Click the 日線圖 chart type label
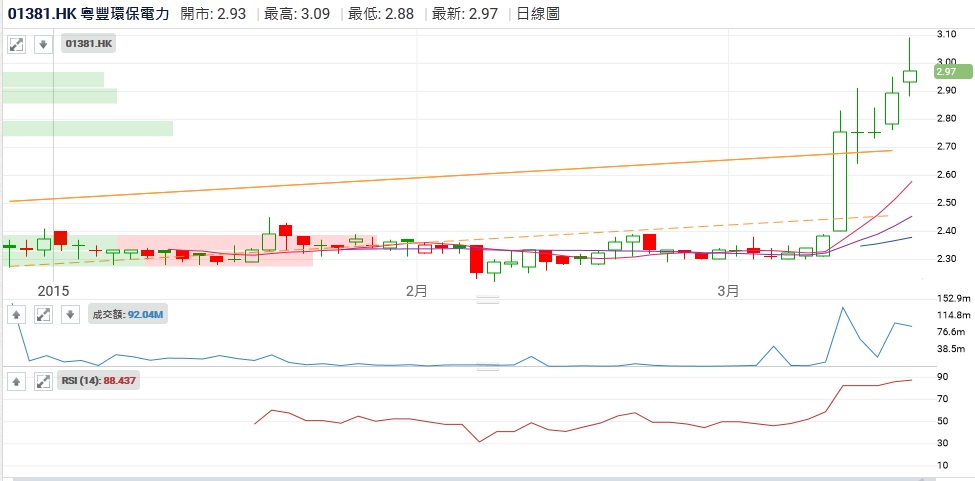 [x=540, y=15]
